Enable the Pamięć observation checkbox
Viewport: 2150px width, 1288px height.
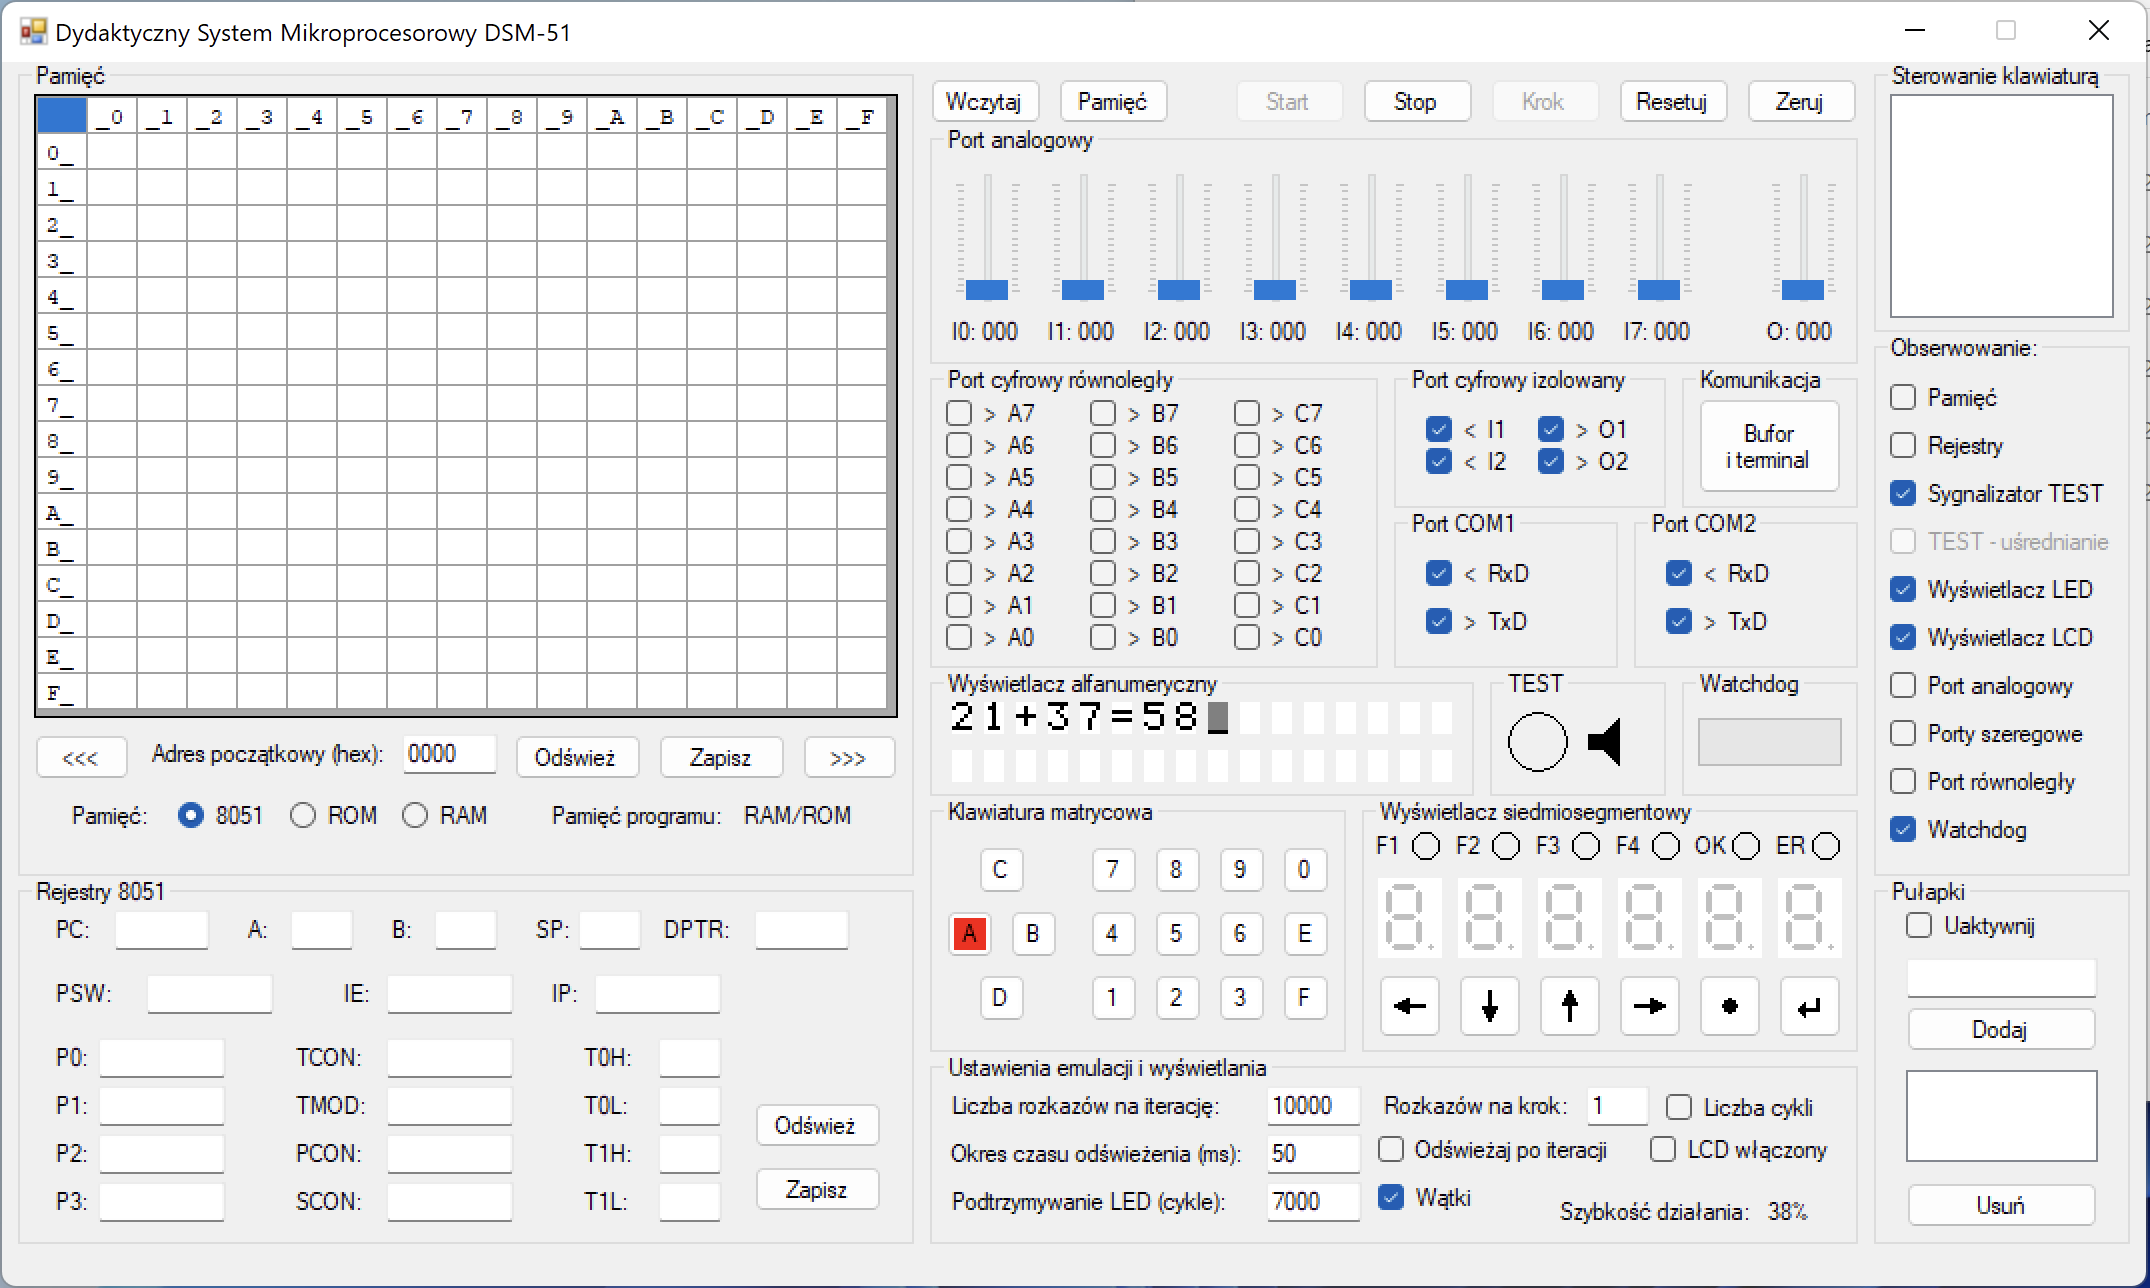click(1903, 397)
